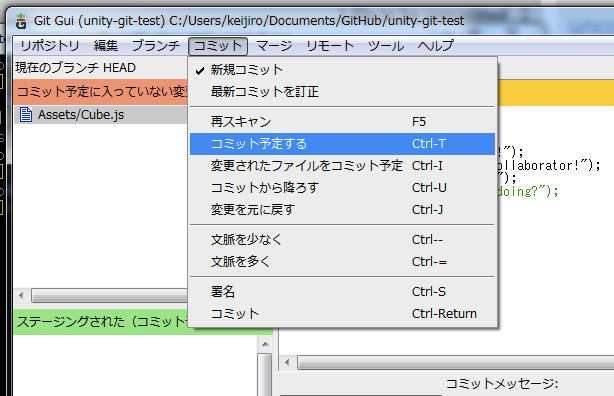Select Assets/Cube.js file name
Image resolution: width=614 pixels, height=396 pixels.
click(81, 115)
